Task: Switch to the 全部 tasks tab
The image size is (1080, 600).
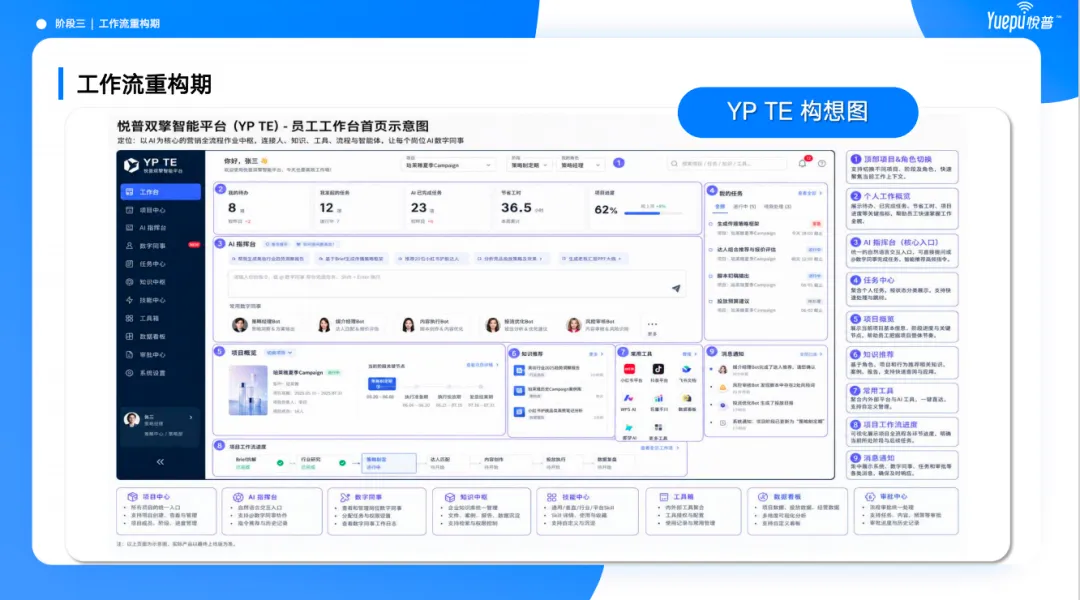Action: click(x=720, y=207)
